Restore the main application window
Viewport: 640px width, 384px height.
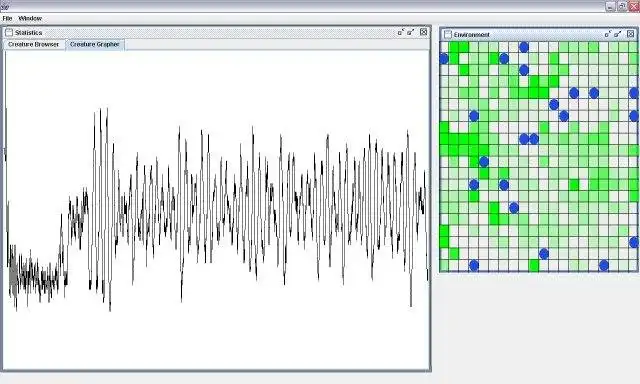(x=622, y=6)
